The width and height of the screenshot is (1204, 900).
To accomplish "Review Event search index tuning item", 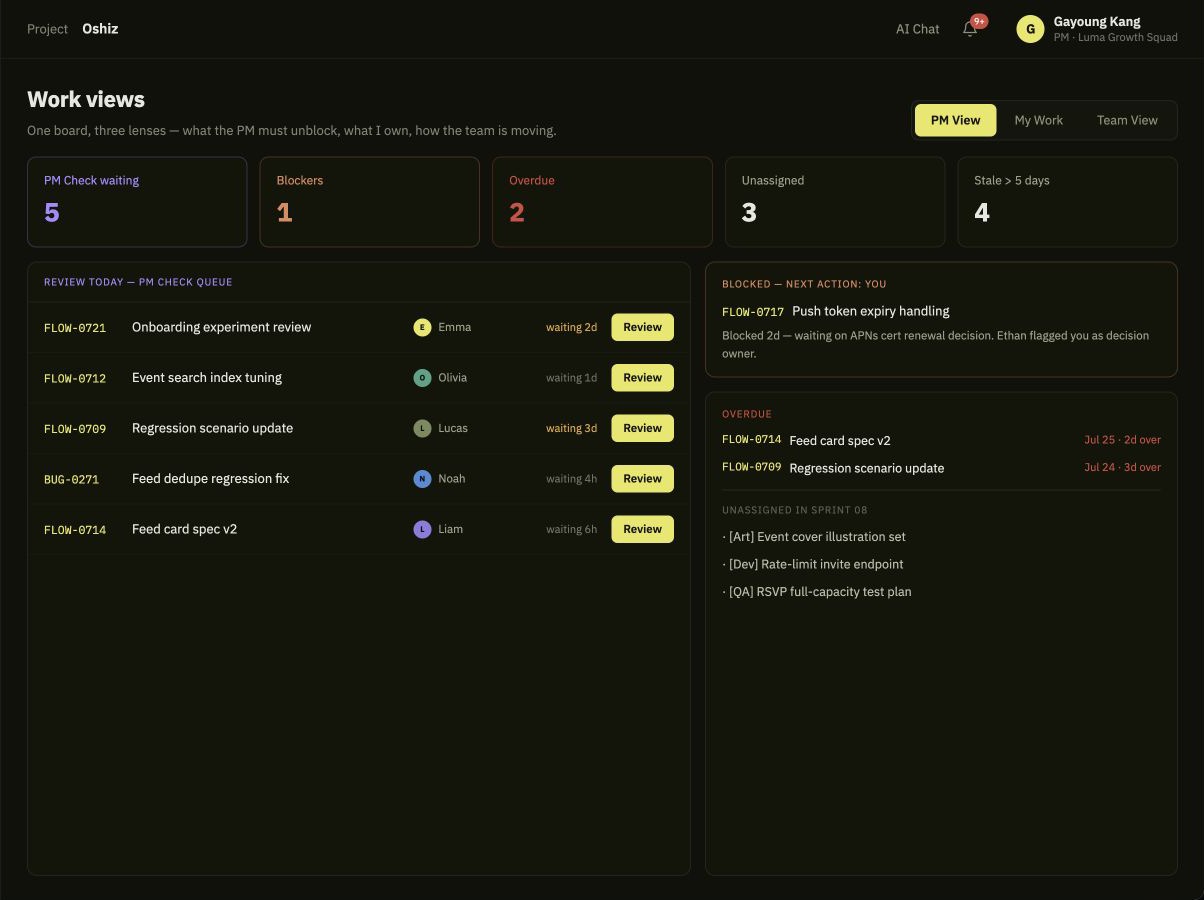I will click(642, 378).
